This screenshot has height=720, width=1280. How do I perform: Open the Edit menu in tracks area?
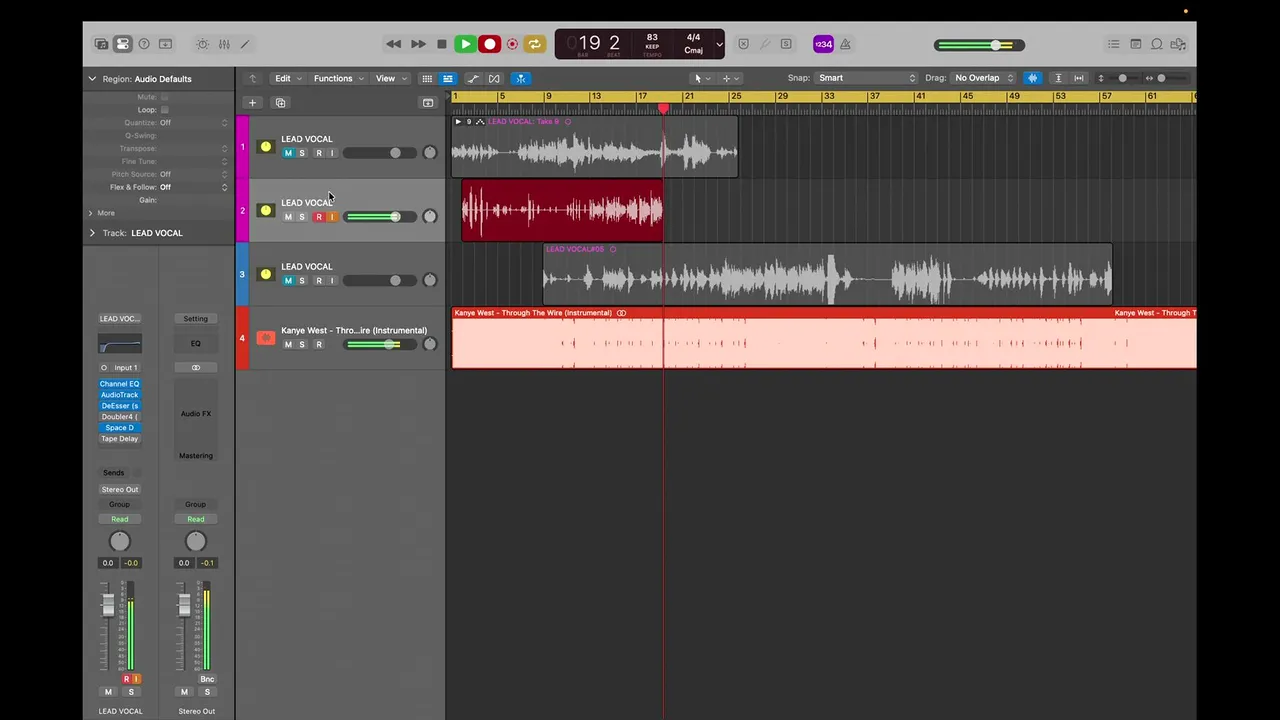287,78
